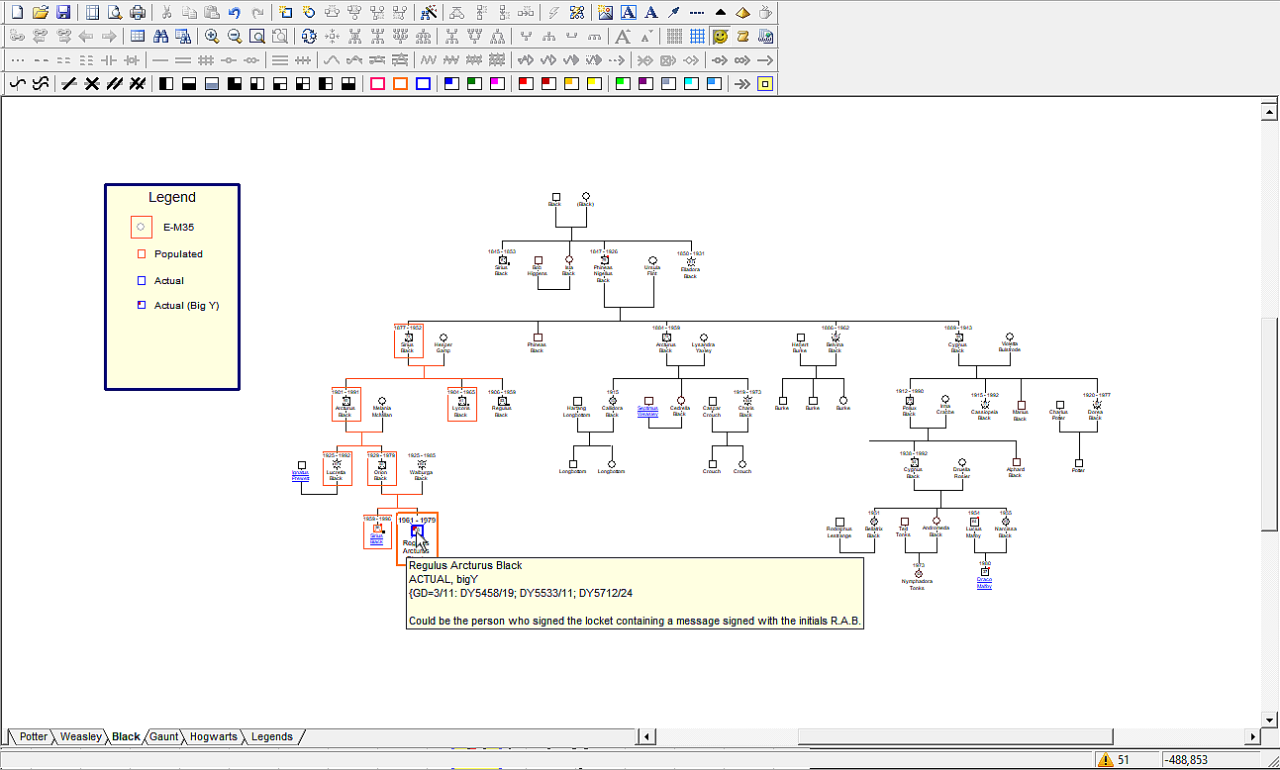Select the pink border color swatch
1280x770 pixels.
tap(377, 84)
